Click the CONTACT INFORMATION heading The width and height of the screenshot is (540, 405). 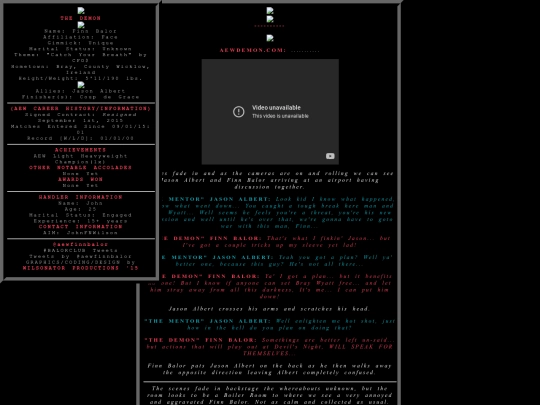(x=81, y=227)
